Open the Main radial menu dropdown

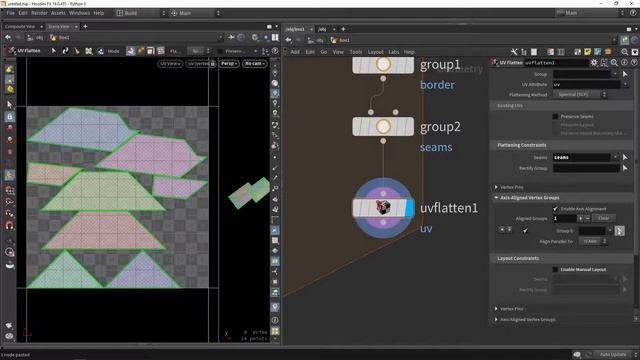pos(195,13)
